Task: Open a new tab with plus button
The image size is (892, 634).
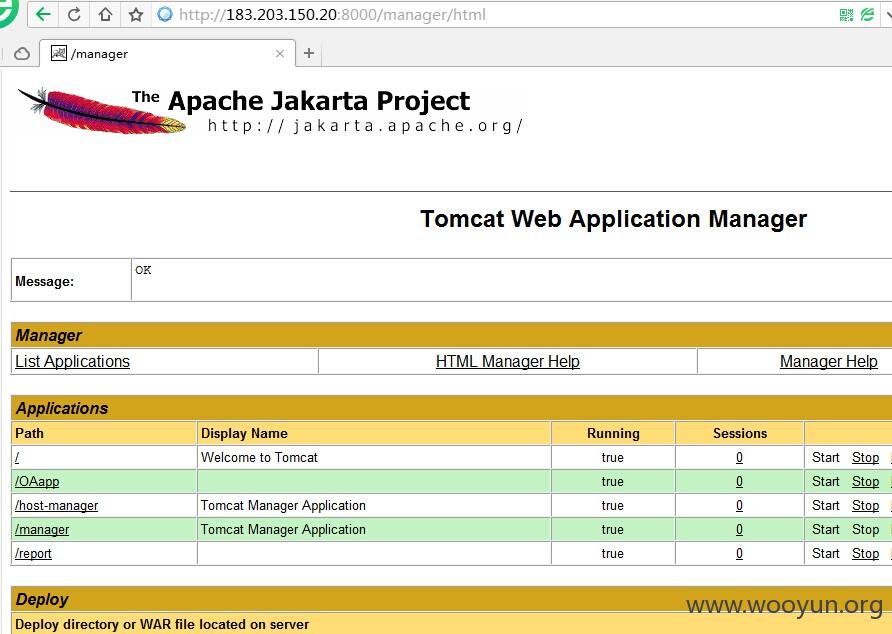Action: click(309, 53)
